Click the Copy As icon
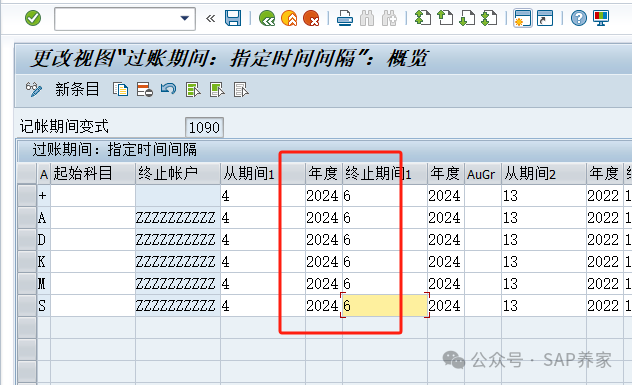Viewport: 632px width, 385px height. [x=120, y=89]
